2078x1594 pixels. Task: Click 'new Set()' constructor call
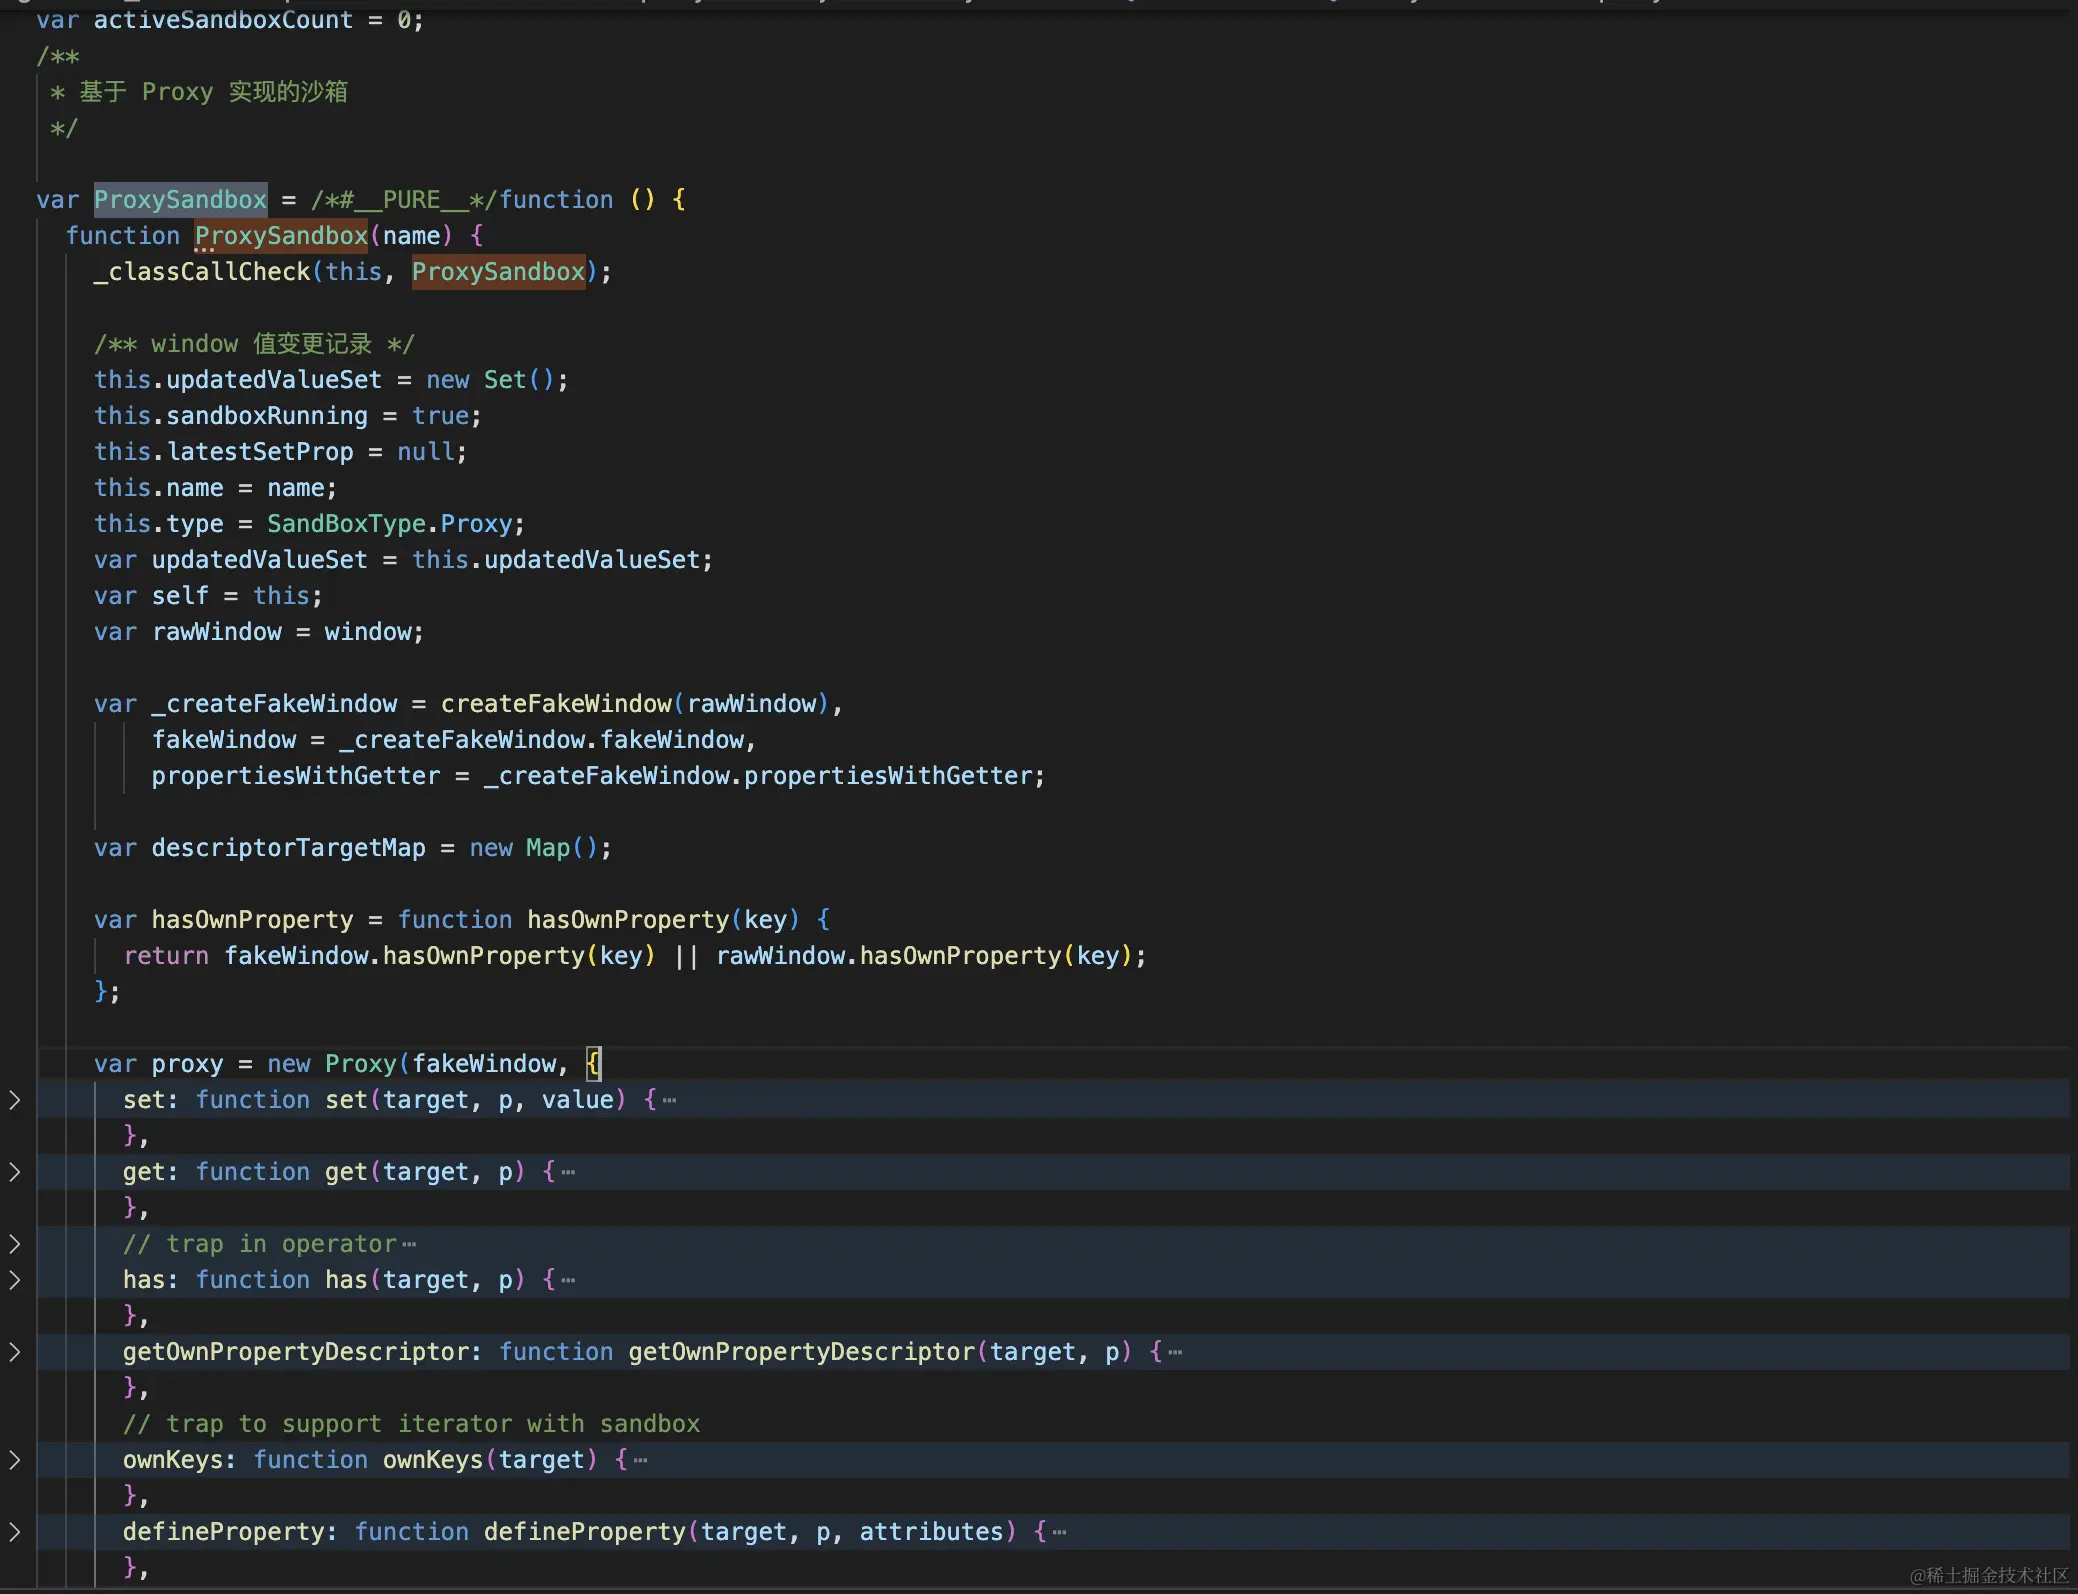[490, 380]
